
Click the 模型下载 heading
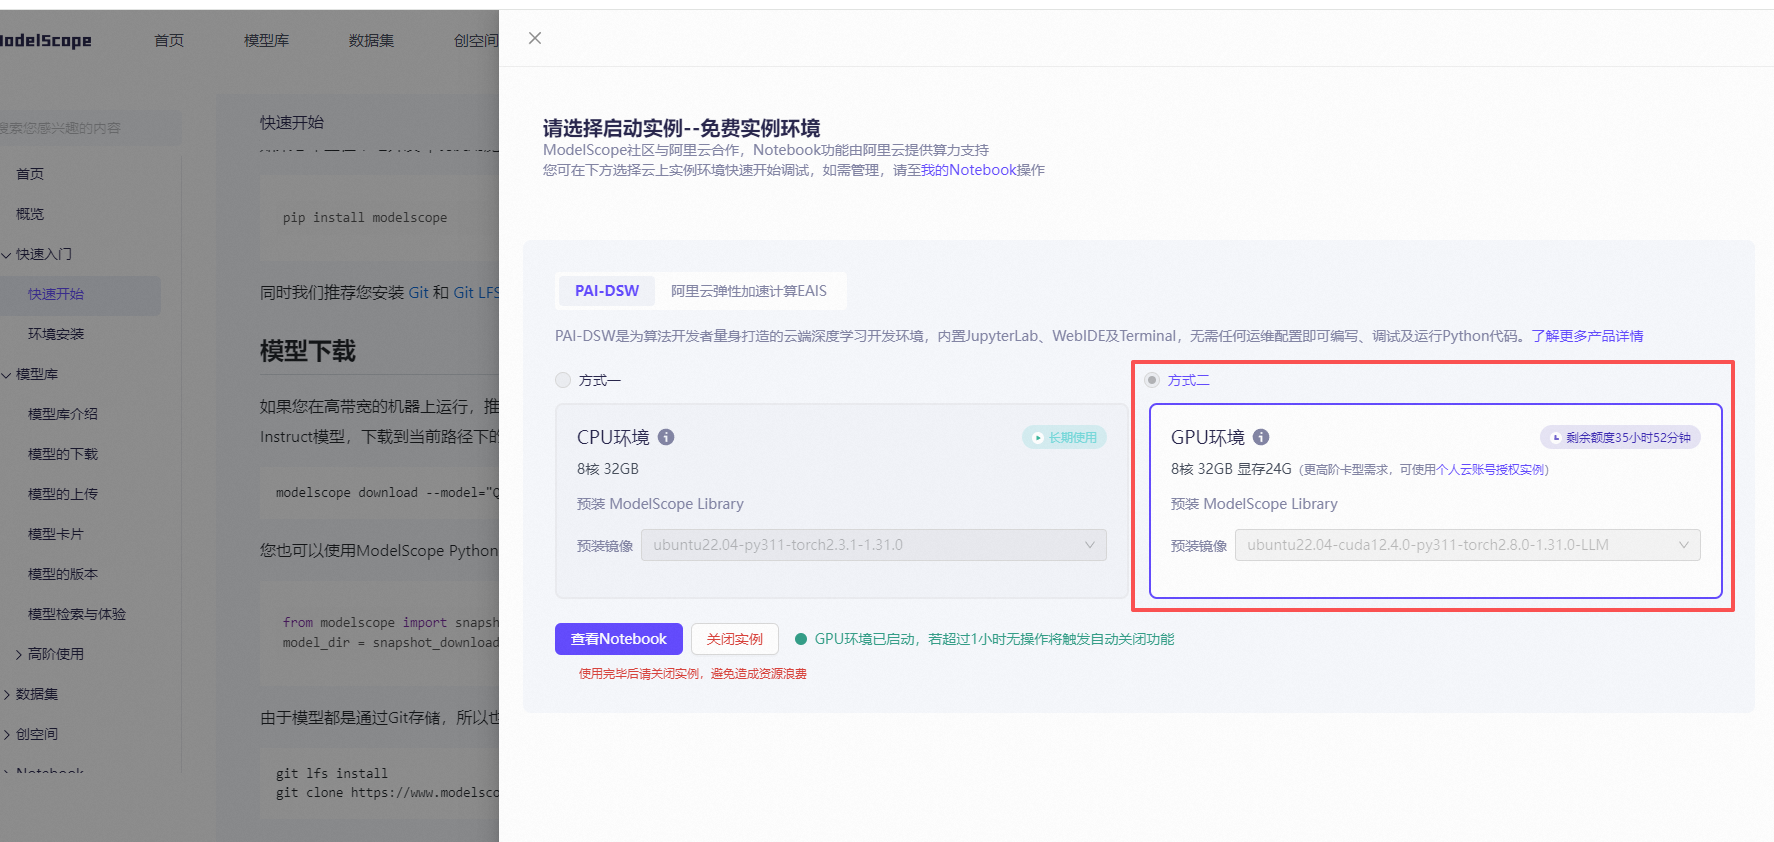(308, 351)
